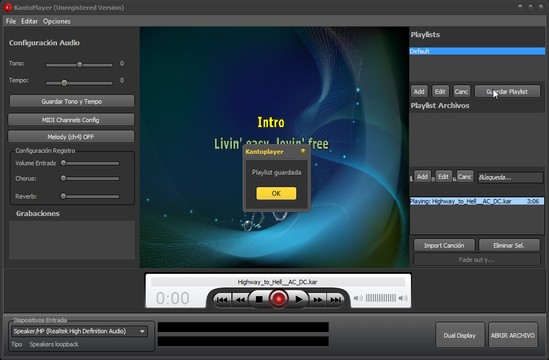Click the song title Highway_to_Hell__AC_DC.kar in player

(x=277, y=282)
